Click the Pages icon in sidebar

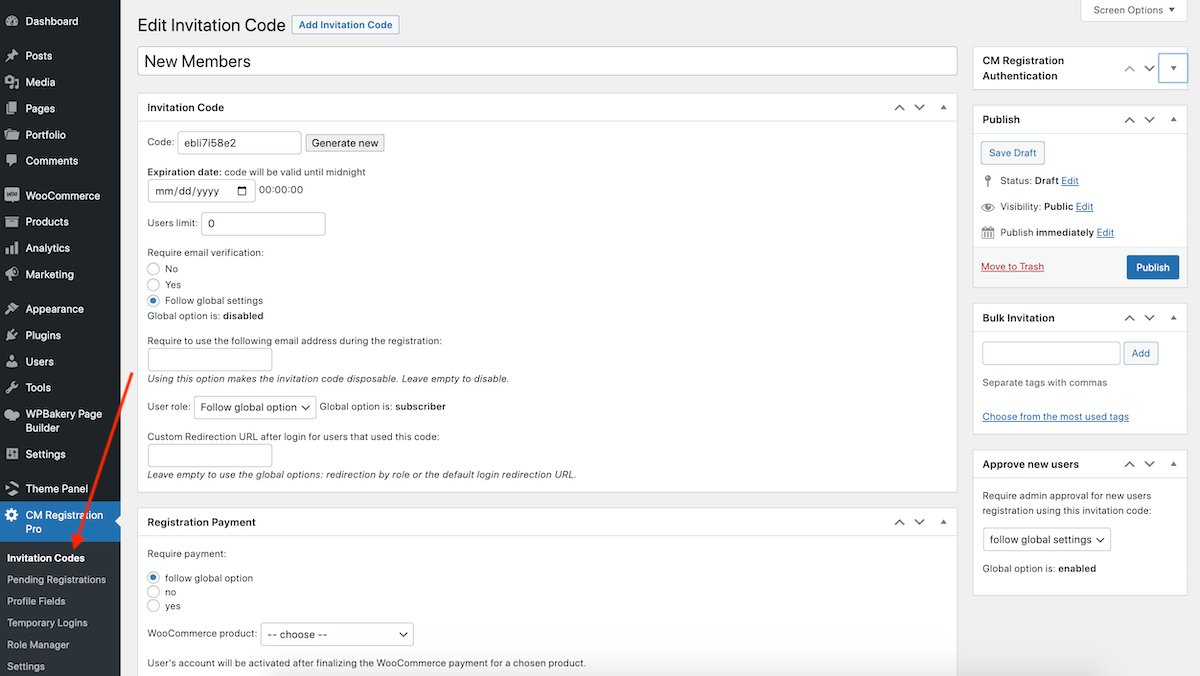coord(12,108)
